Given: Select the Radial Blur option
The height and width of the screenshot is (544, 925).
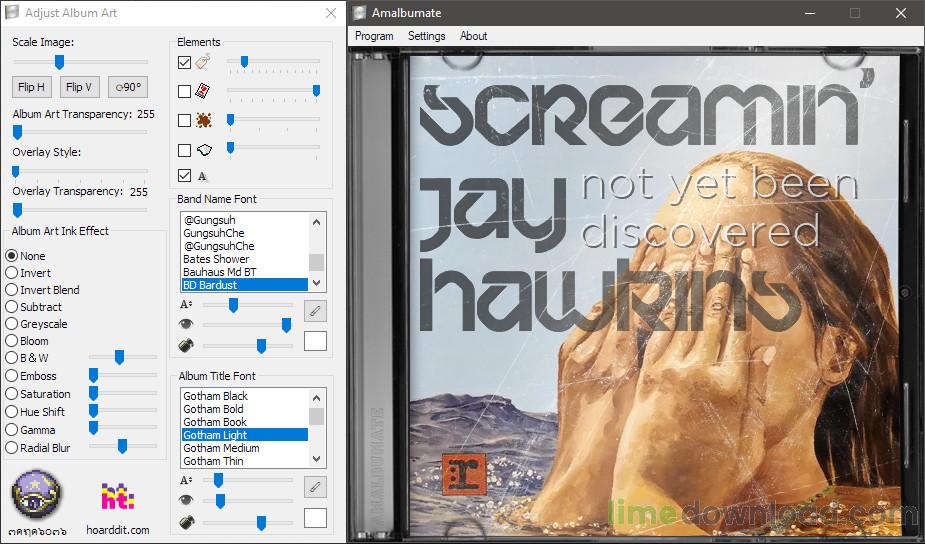Looking at the screenshot, I should click(x=38, y=448).
